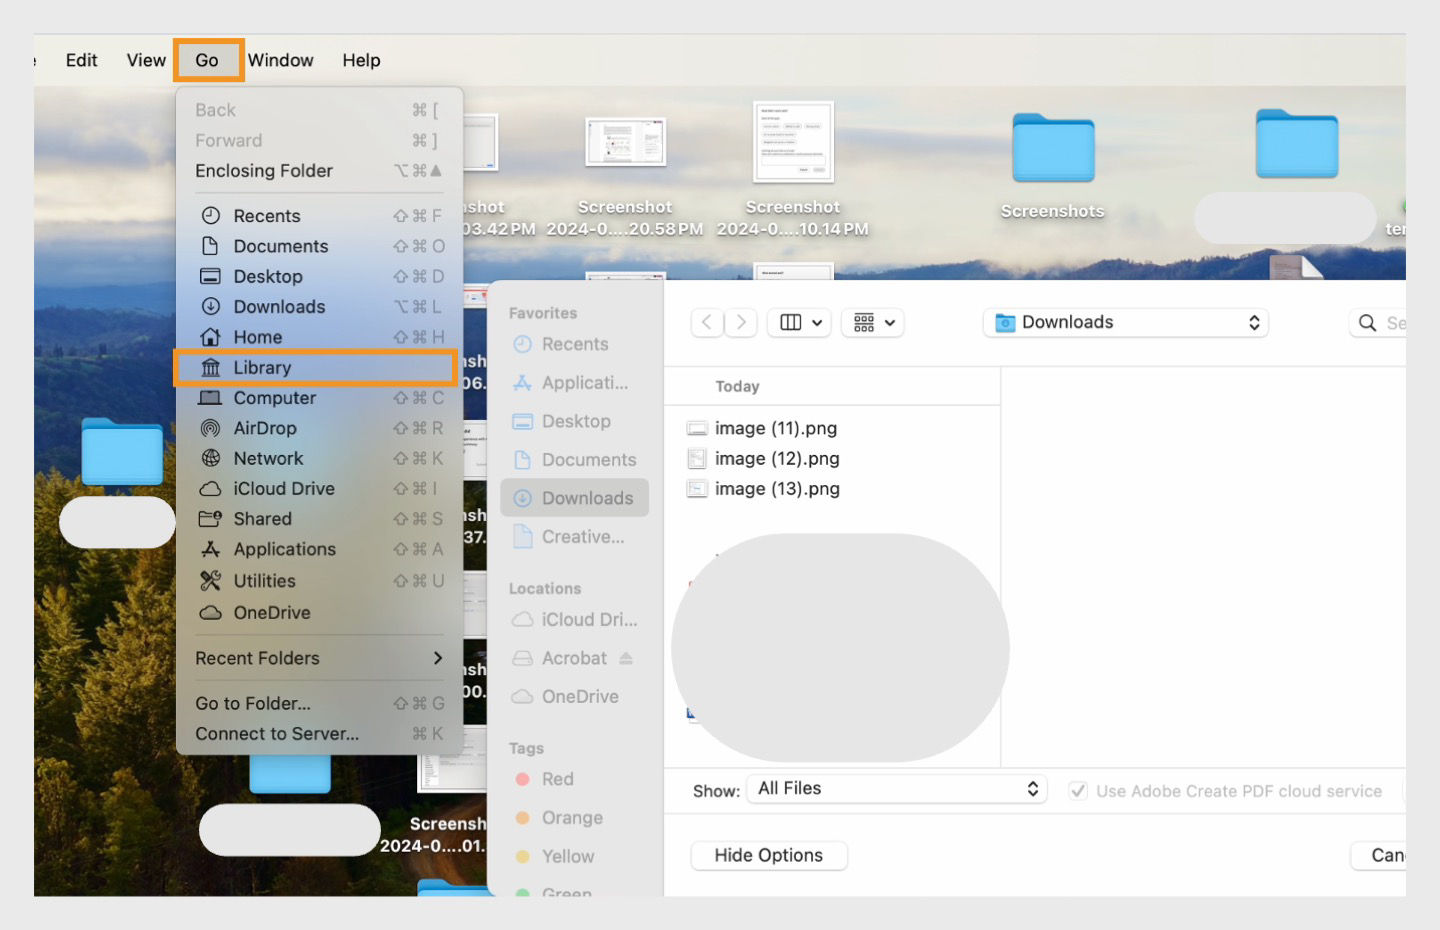Uncheck Use Adobe Create PDF cloud service

(1077, 790)
